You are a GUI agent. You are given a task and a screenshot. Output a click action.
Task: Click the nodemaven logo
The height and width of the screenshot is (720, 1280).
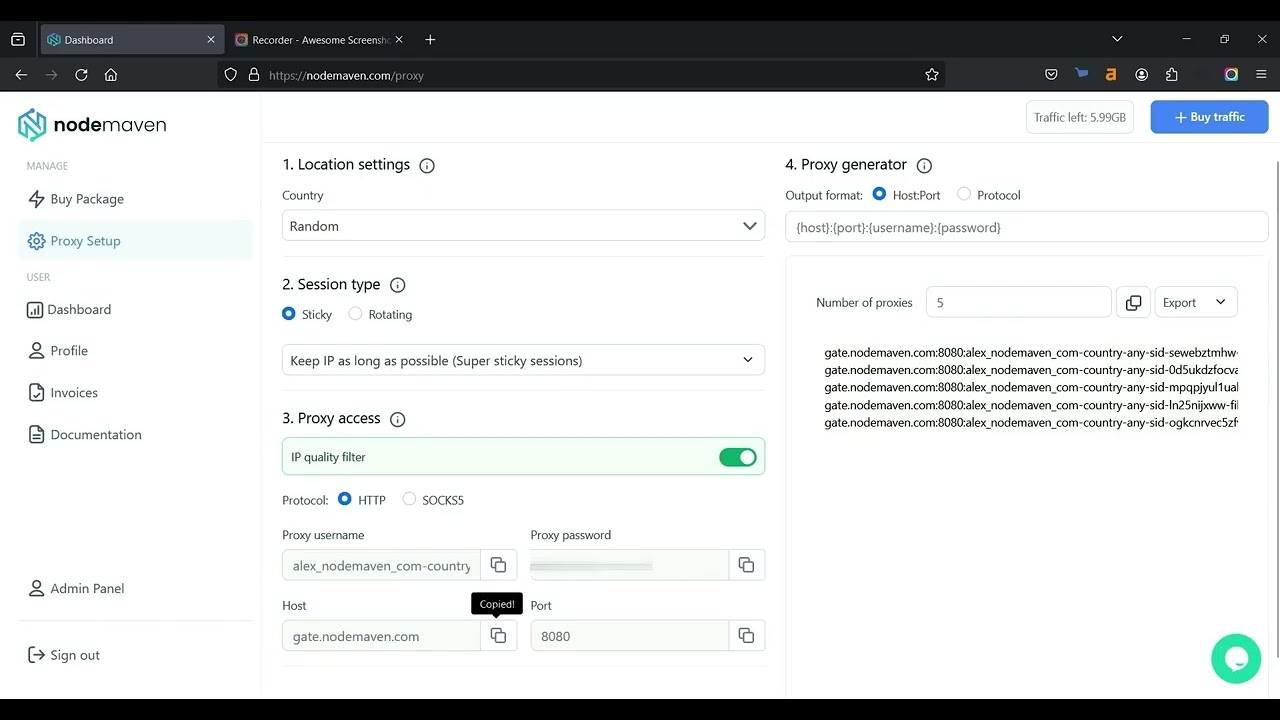[x=92, y=125]
